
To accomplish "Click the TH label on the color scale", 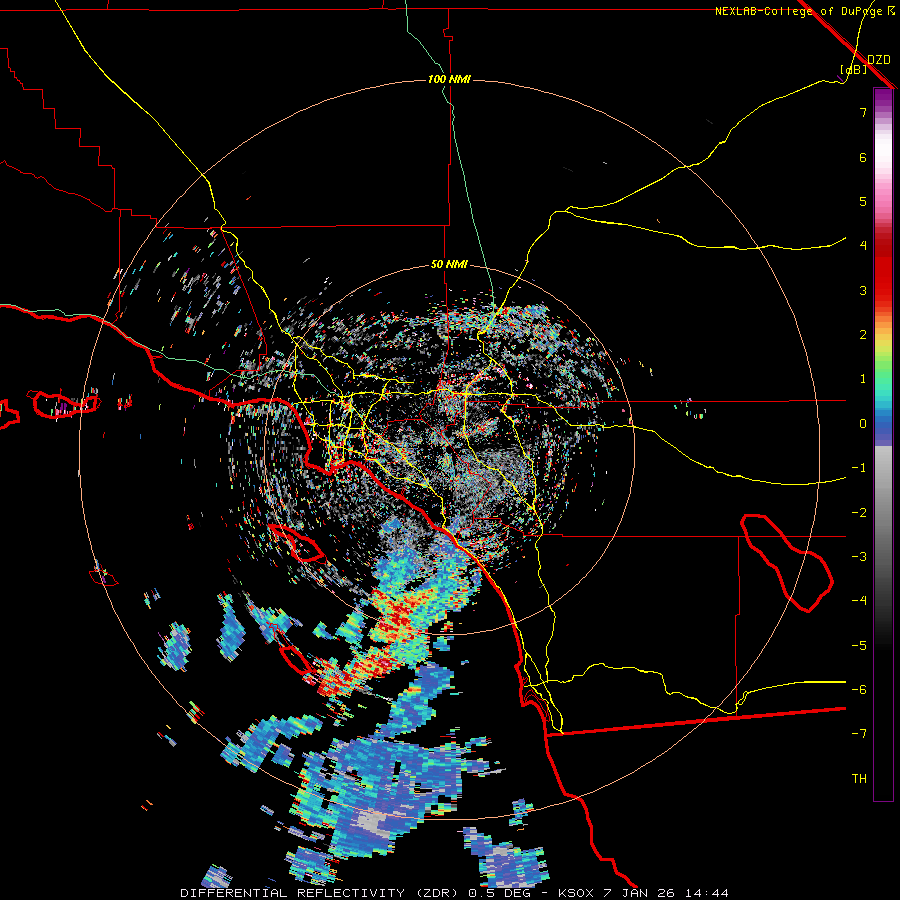I will [x=859, y=779].
